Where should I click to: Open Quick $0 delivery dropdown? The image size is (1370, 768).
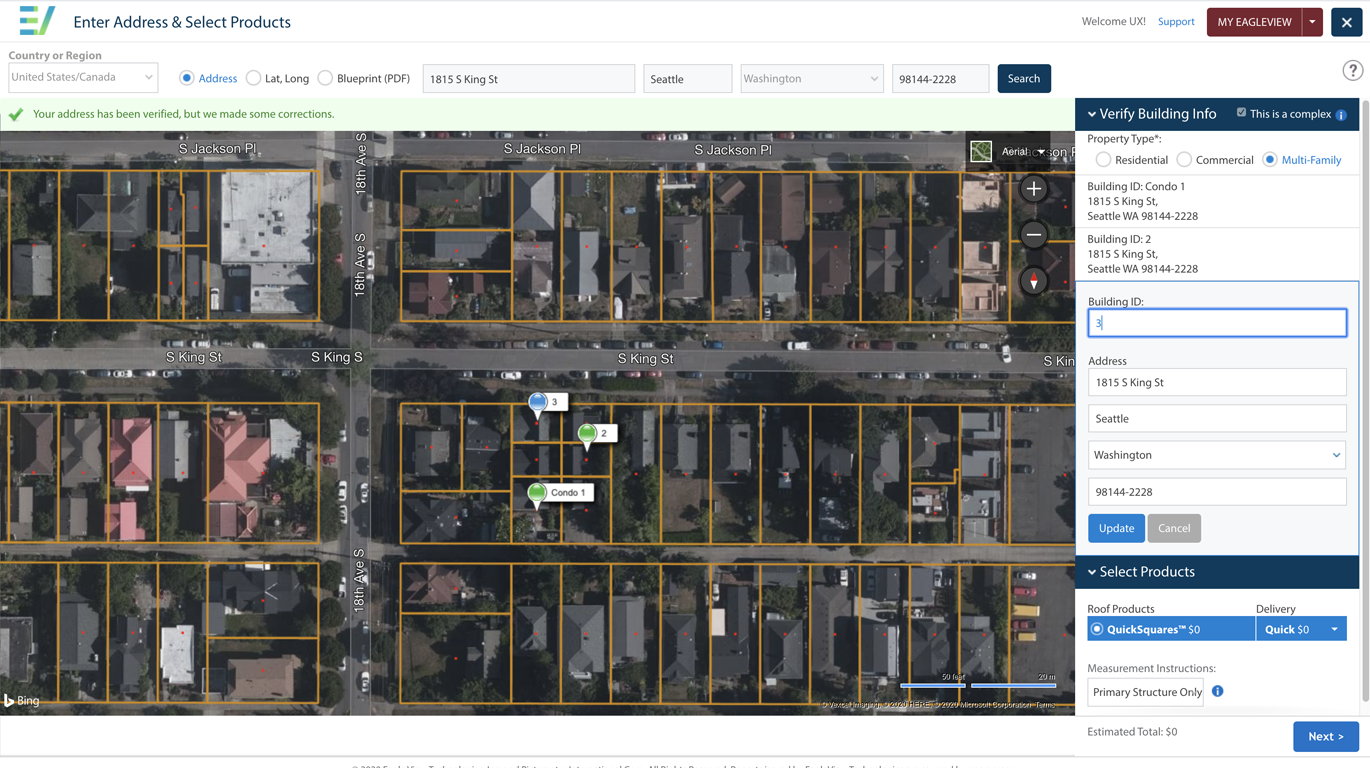click(1301, 629)
